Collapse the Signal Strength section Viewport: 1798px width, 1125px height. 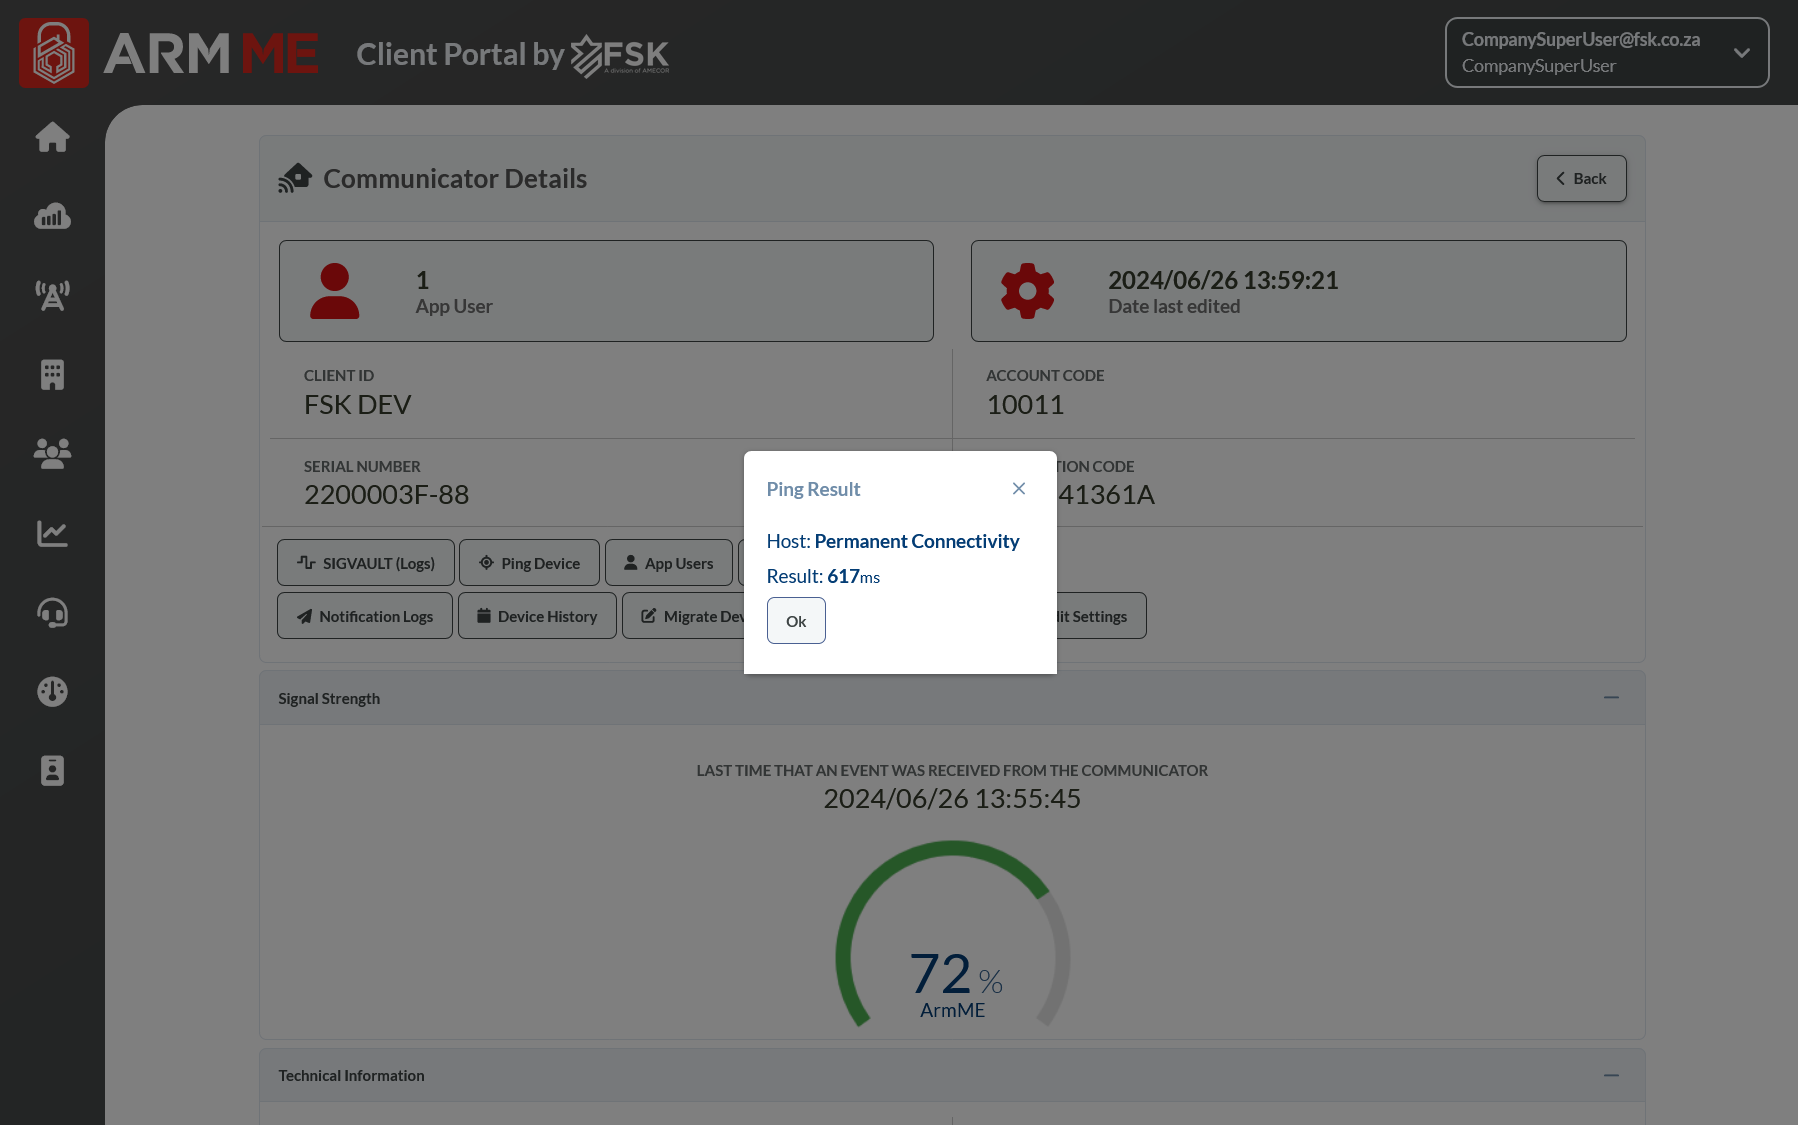[1611, 698]
